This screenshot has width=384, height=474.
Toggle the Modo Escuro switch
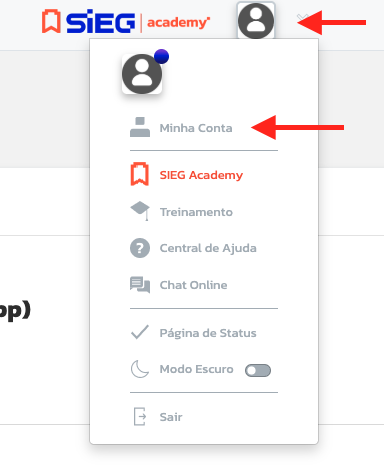[x=258, y=370]
